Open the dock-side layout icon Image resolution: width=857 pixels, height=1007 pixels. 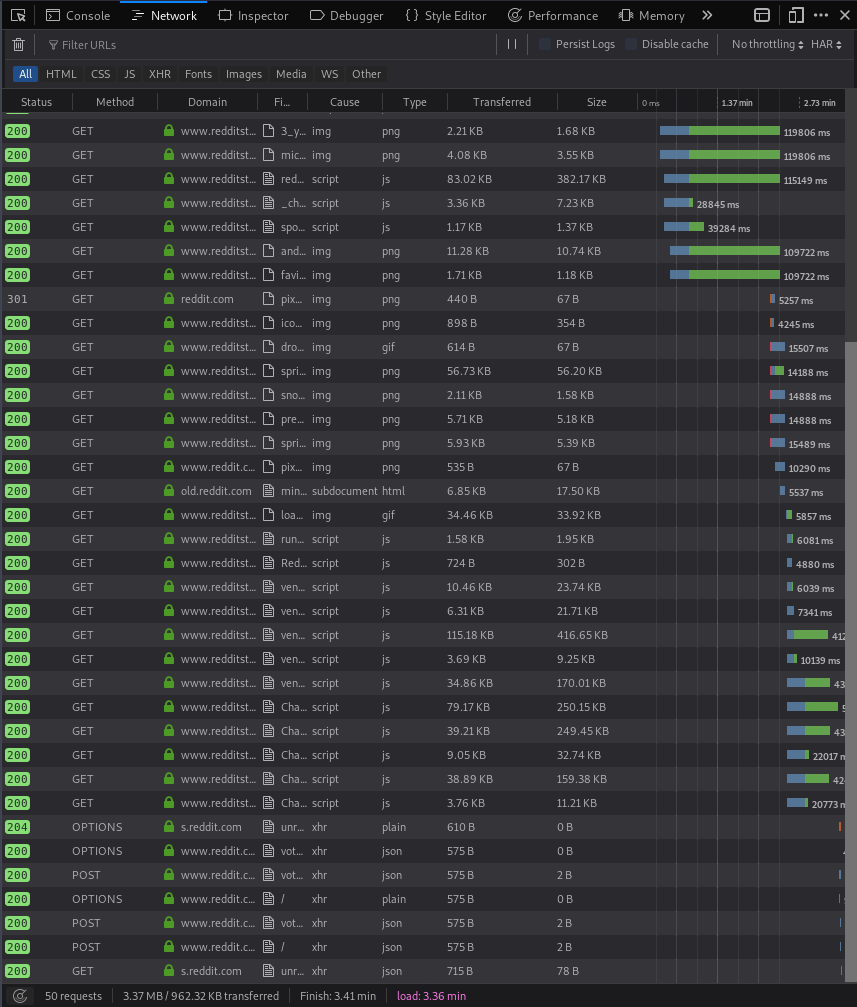(762, 15)
